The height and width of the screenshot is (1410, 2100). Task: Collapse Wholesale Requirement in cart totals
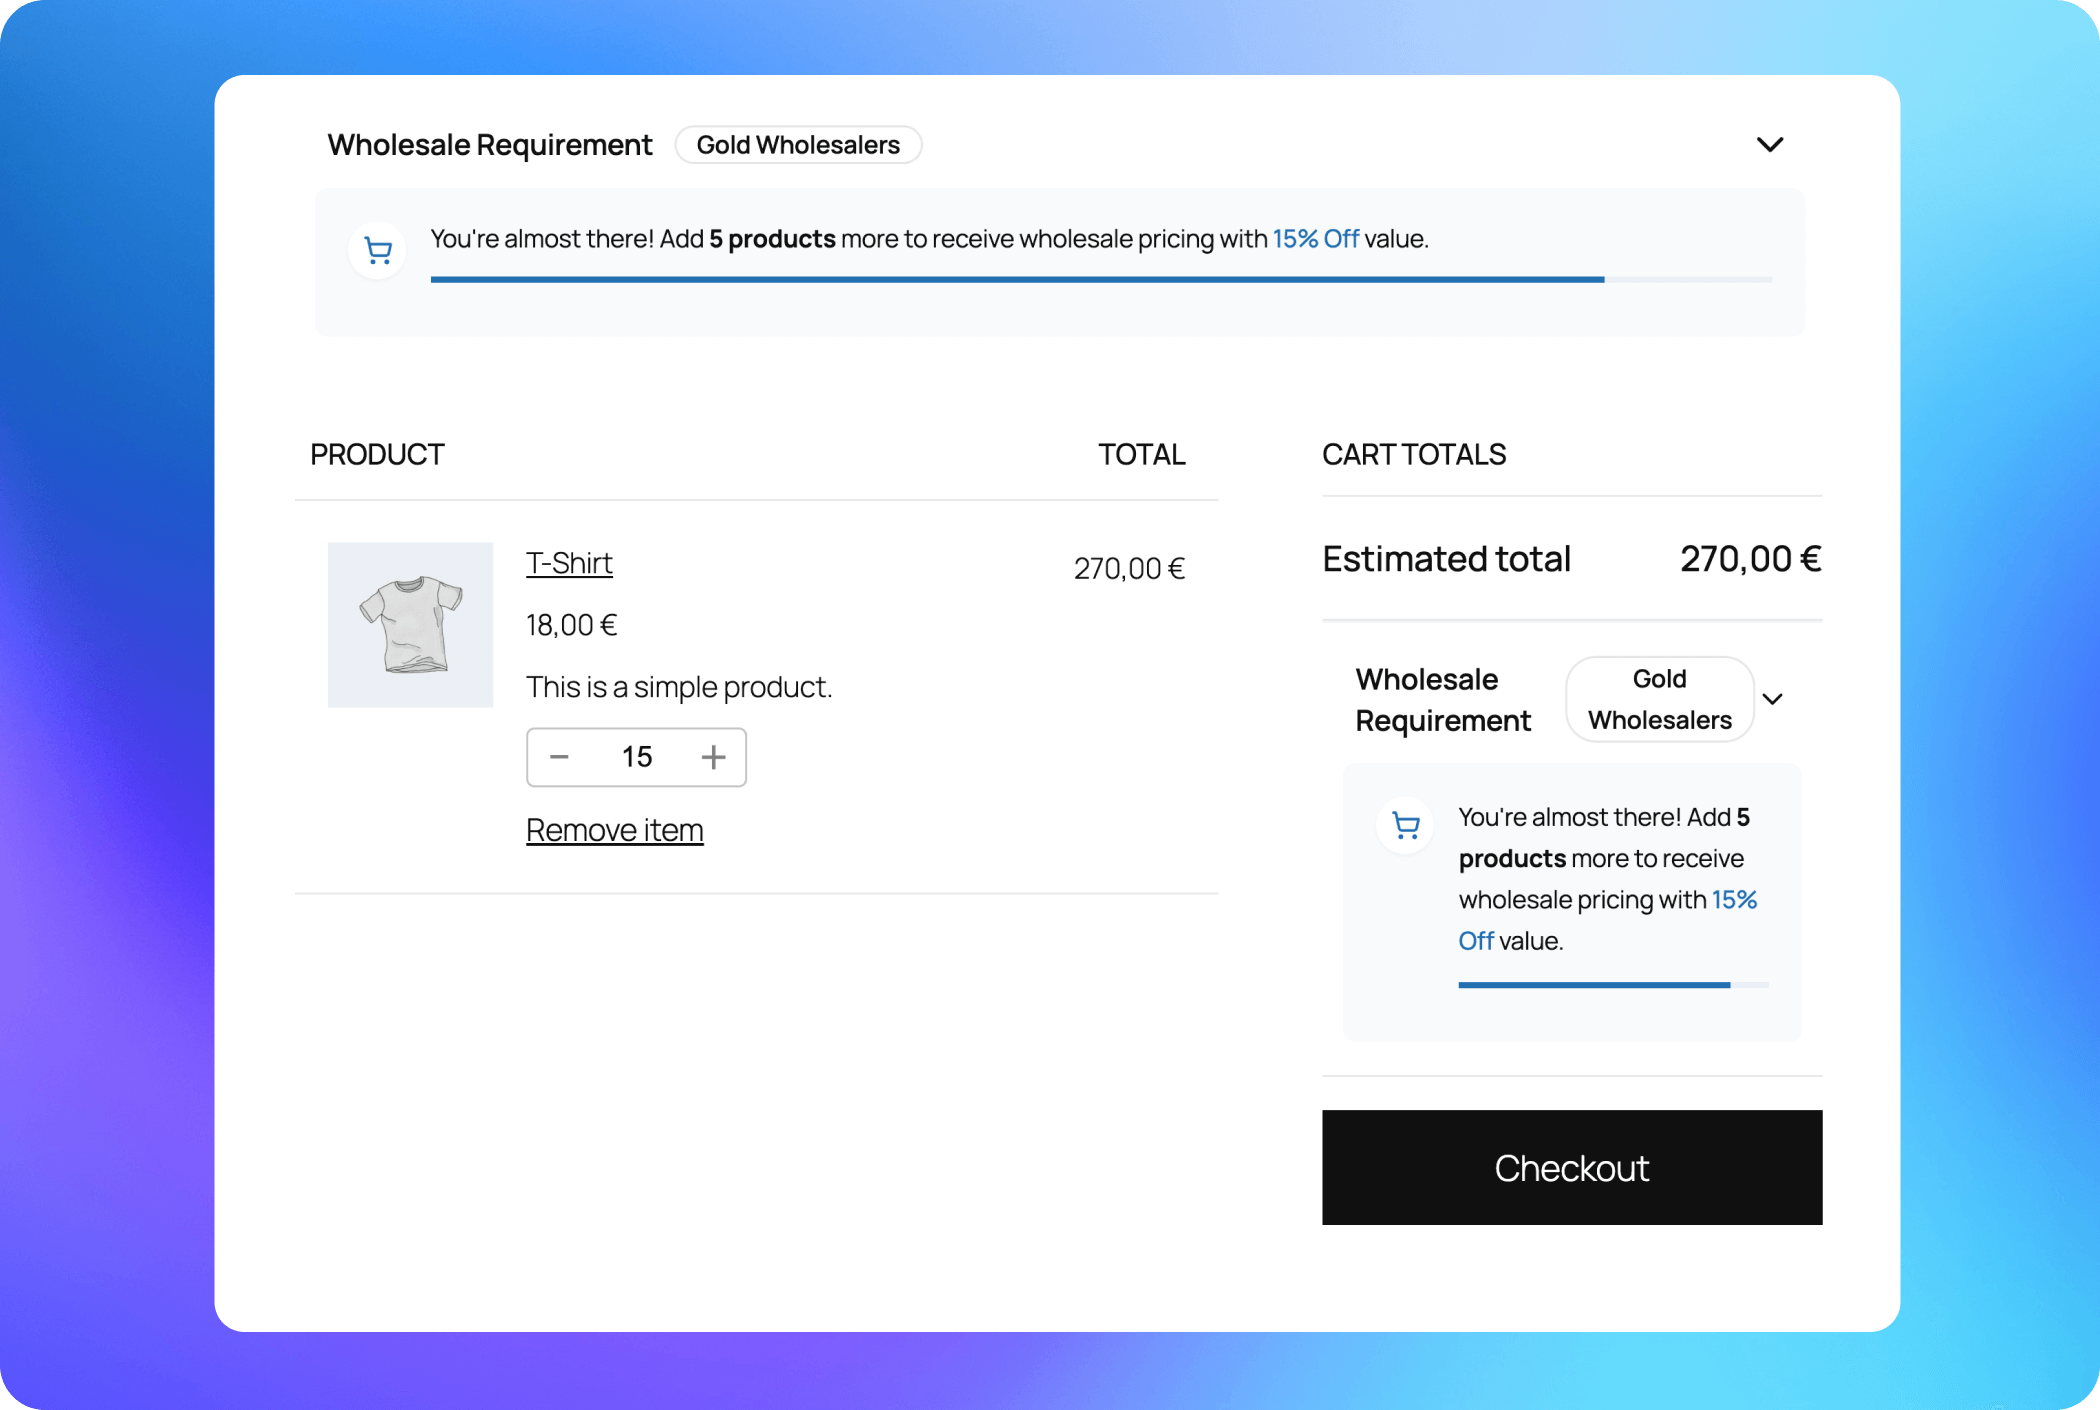(x=1772, y=699)
